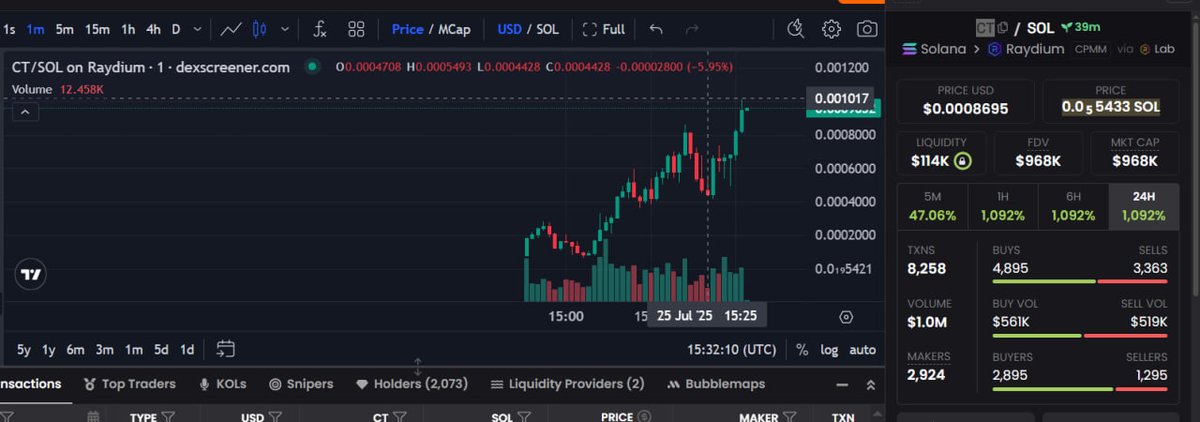Toggle Full screen chart mode
The height and width of the screenshot is (422, 1200).
coord(603,29)
